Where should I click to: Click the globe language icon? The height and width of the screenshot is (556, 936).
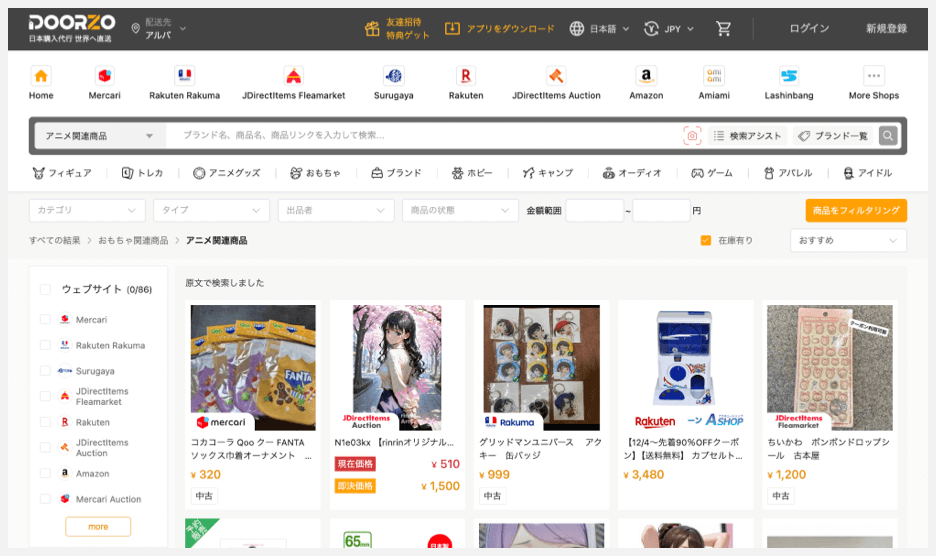click(577, 29)
